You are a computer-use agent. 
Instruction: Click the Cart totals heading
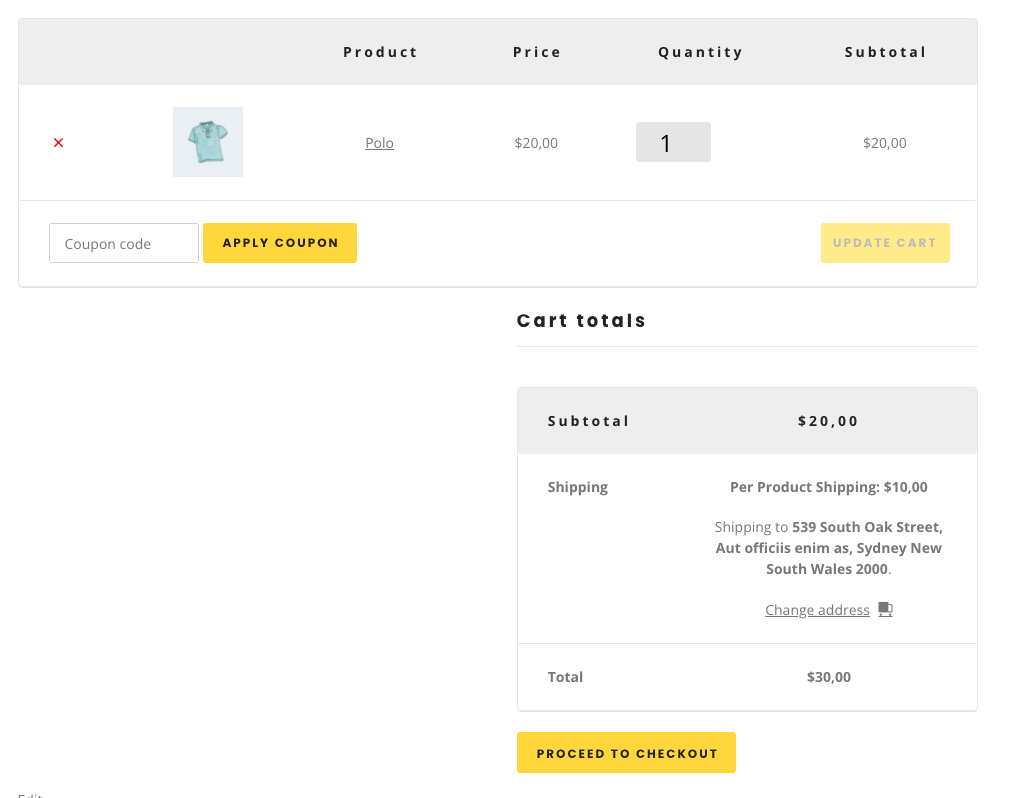click(581, 321)
